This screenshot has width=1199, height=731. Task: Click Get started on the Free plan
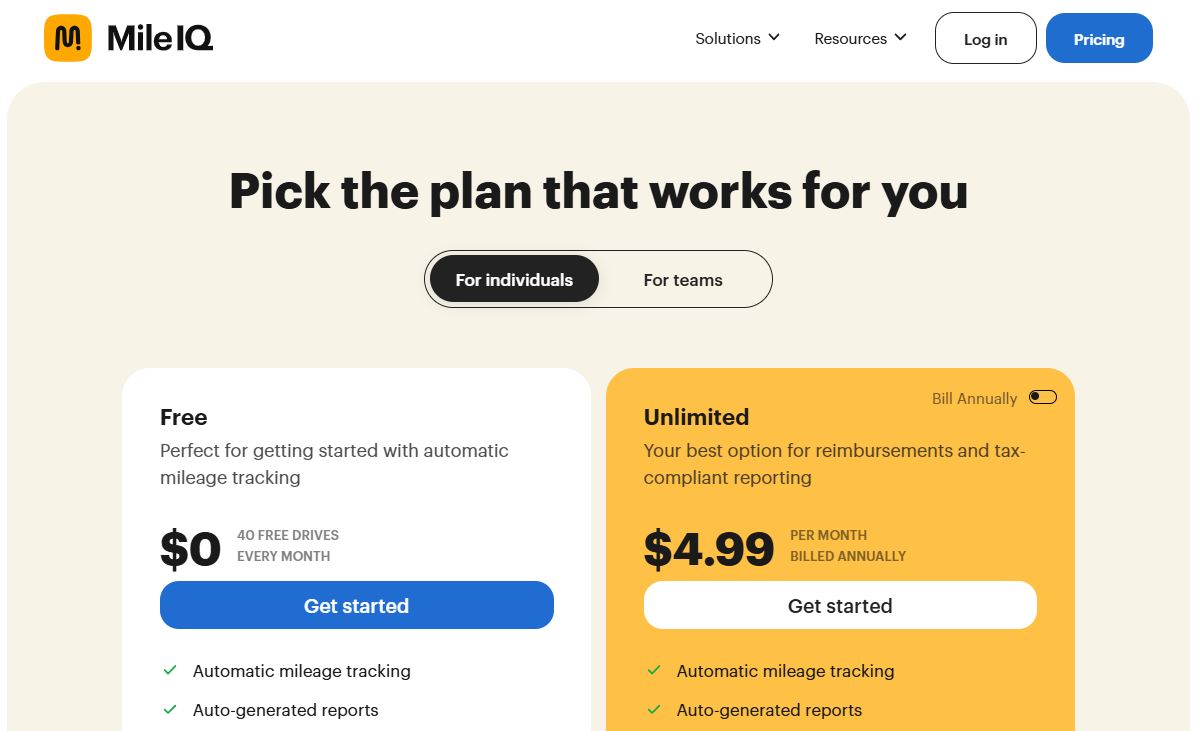(x=357, y=605)
